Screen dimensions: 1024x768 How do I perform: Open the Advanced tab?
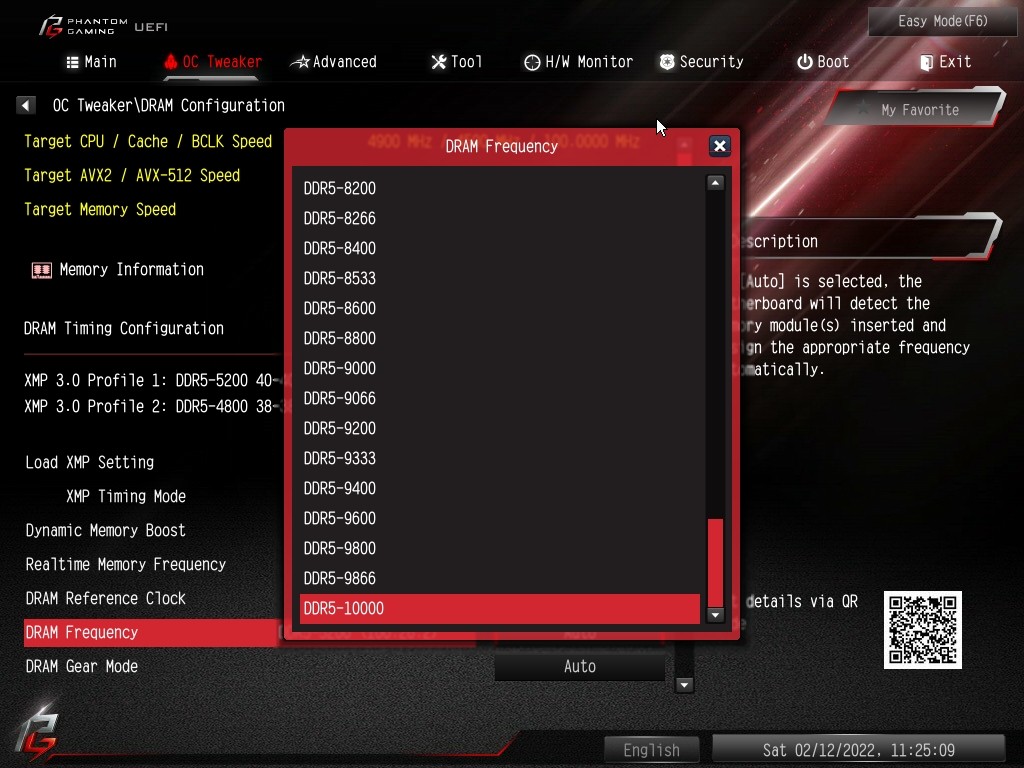(x=334, y=62)
